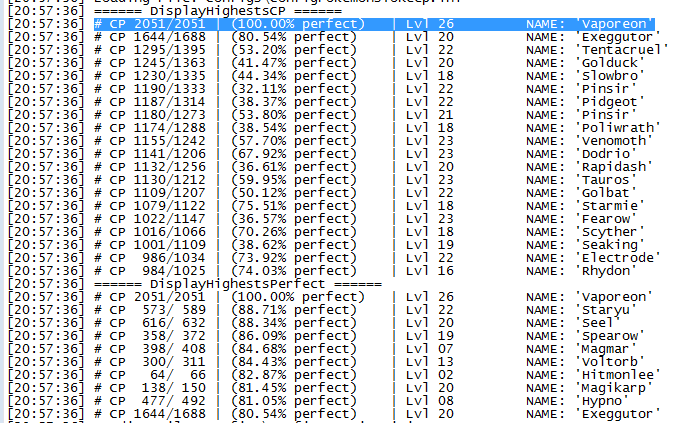The height and width of the screenshot is (423, 692).
Task: Click on 'Dodrio' in the log
Action: point(606,154)
